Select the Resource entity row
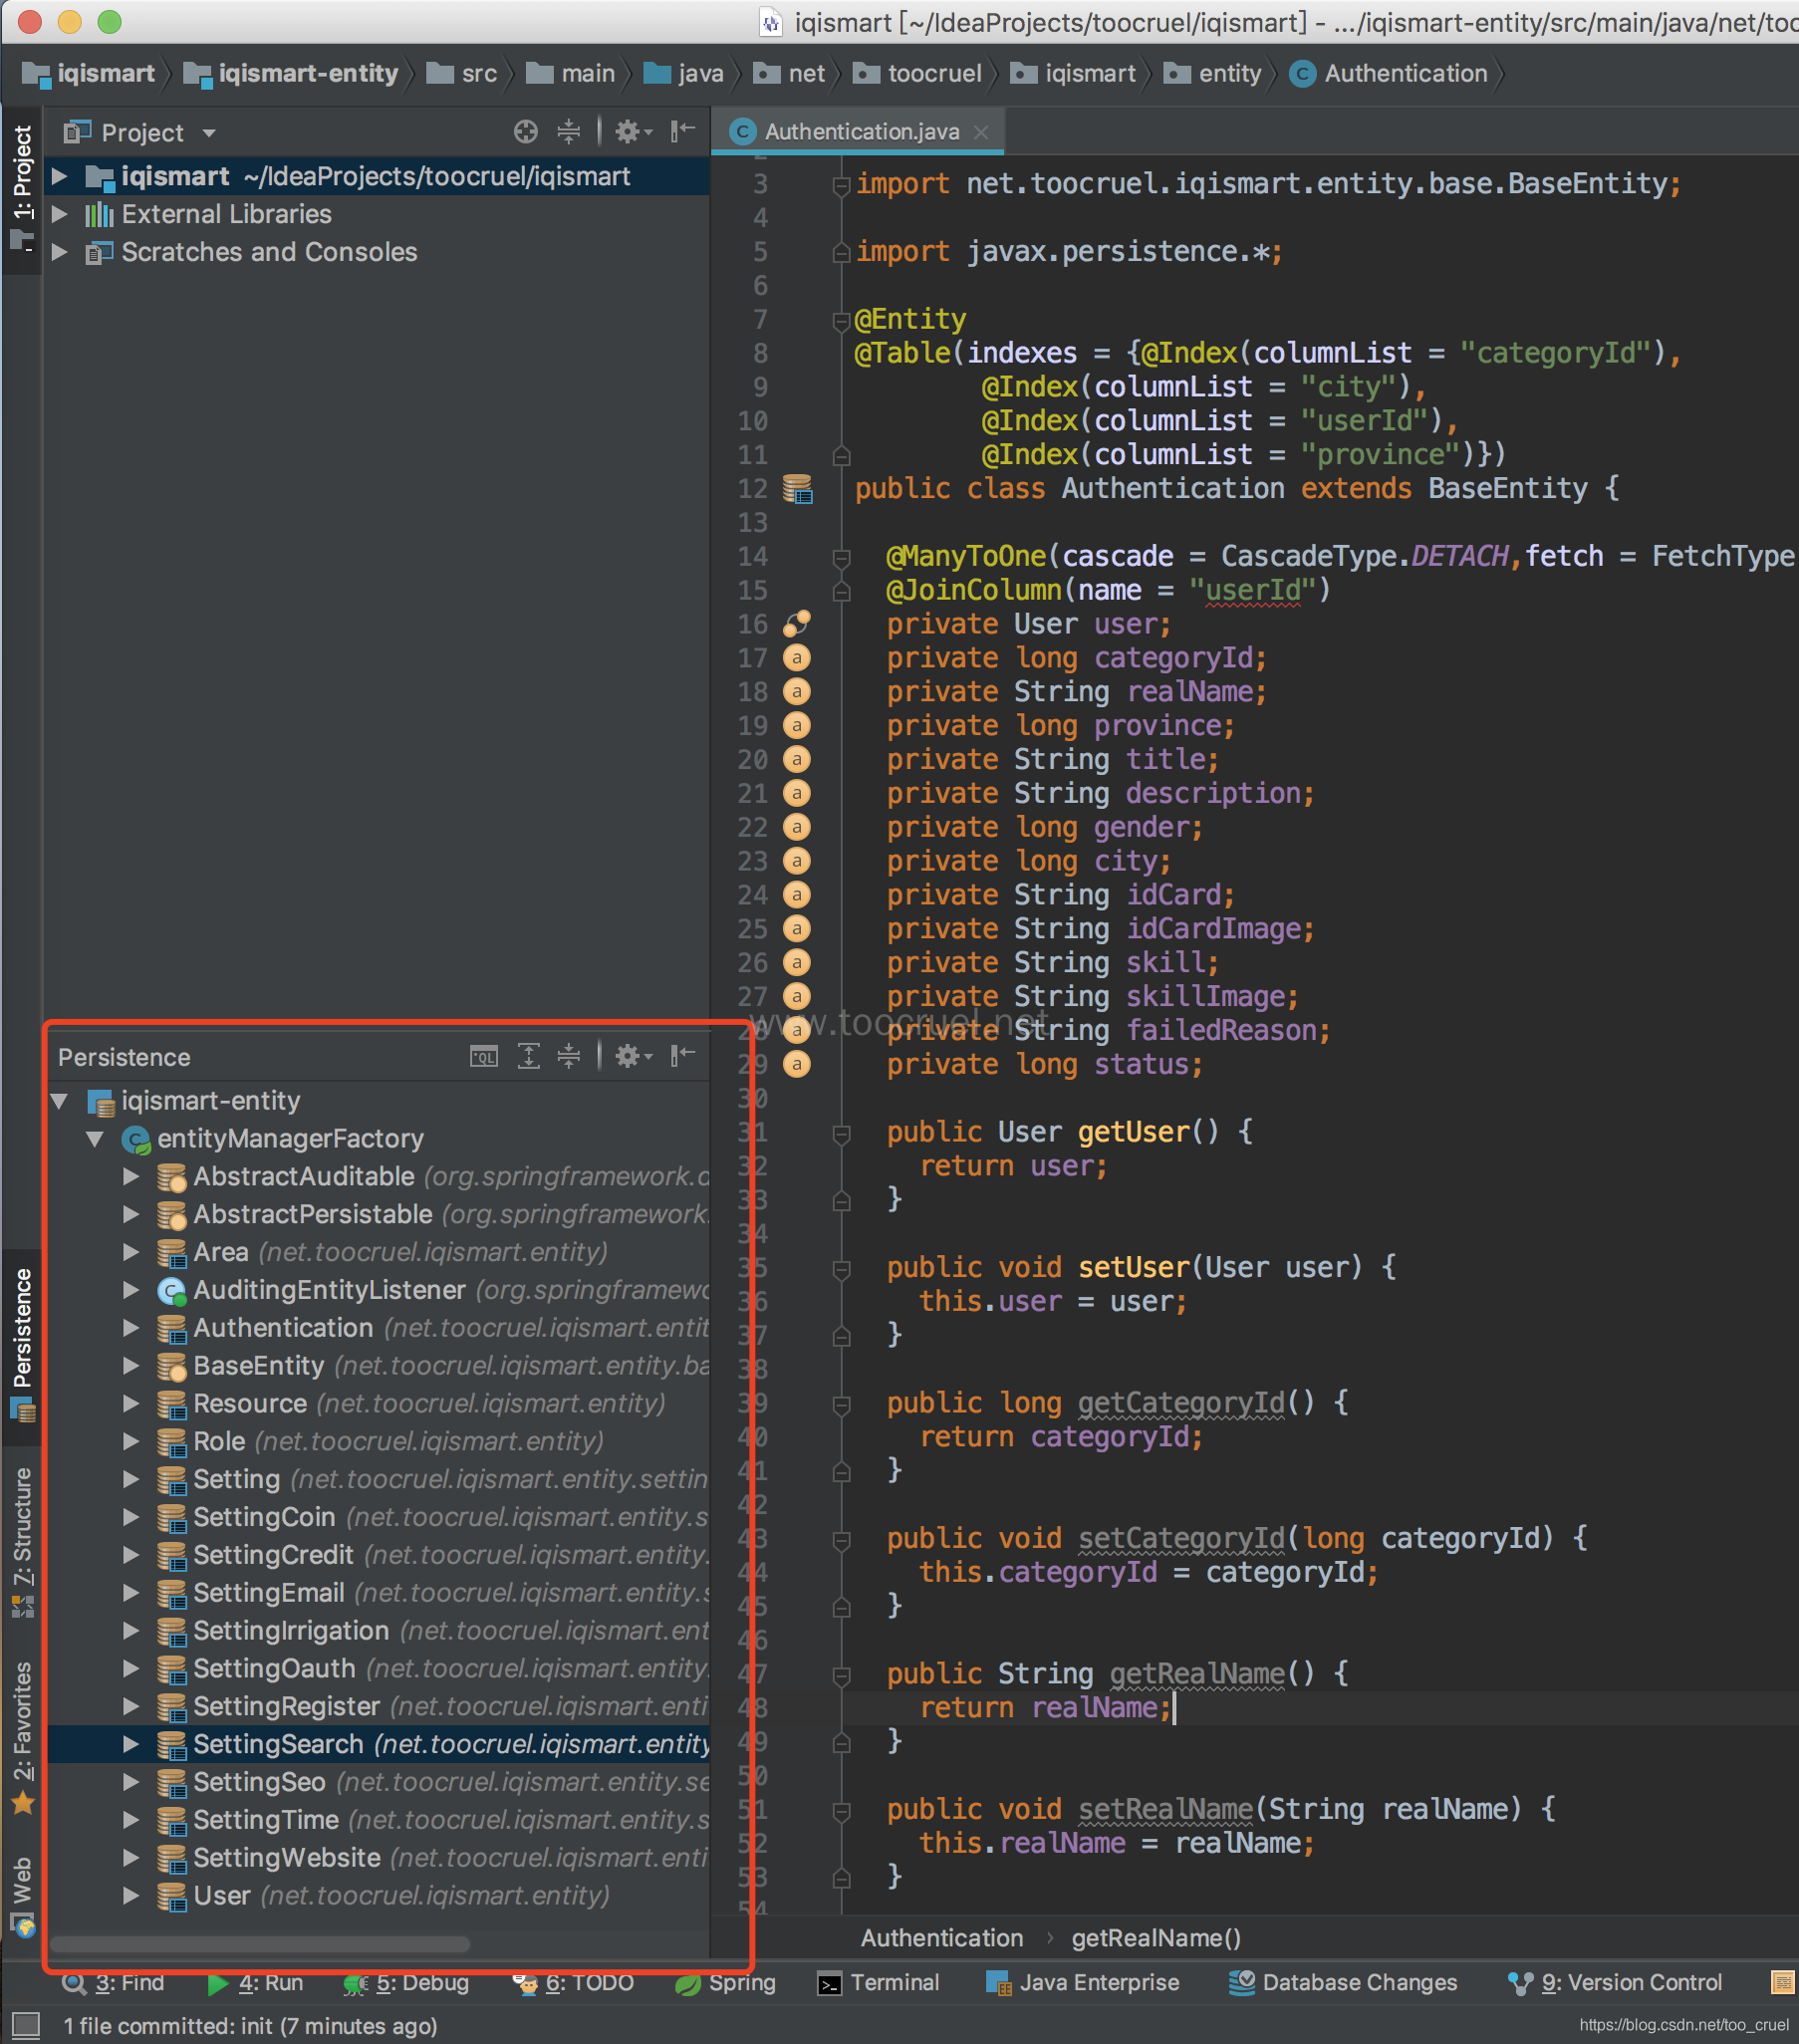 pos(378,1404)
